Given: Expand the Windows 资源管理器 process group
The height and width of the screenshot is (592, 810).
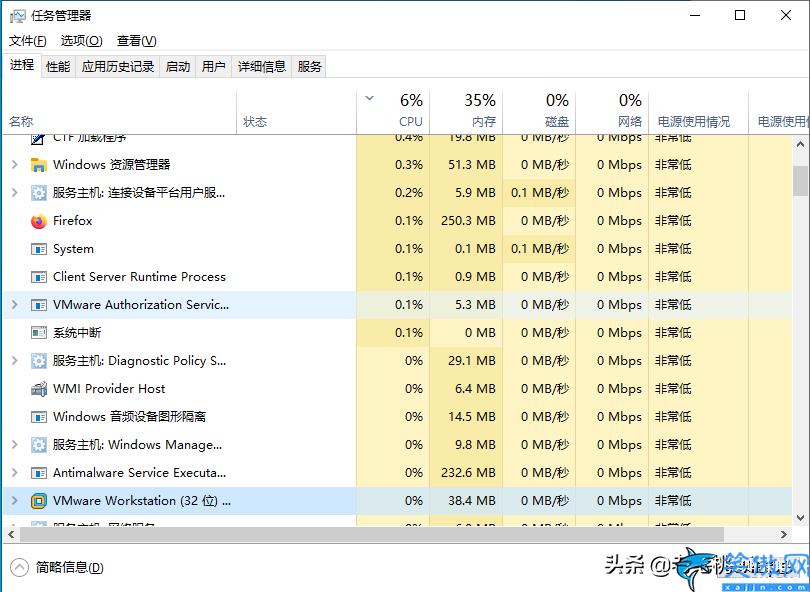Looking at the screenshot, I should 15,165.
